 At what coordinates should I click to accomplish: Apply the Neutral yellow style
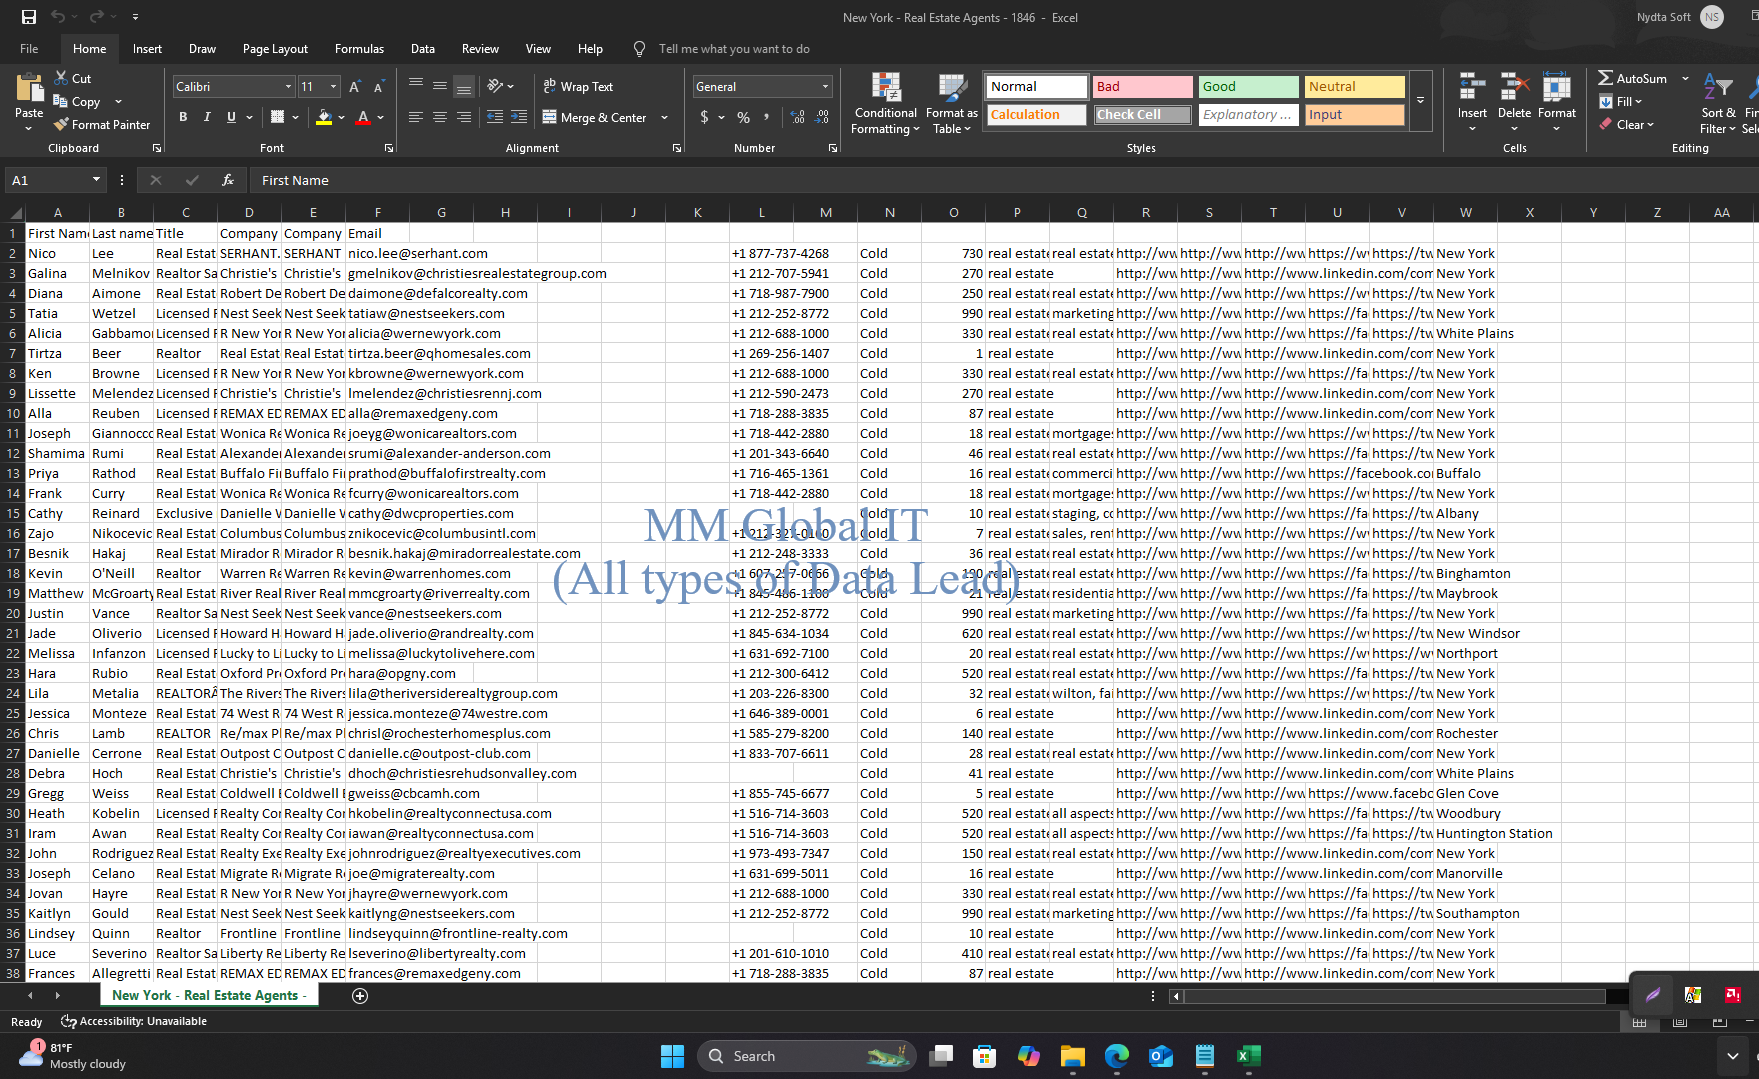click(1354, 87)
